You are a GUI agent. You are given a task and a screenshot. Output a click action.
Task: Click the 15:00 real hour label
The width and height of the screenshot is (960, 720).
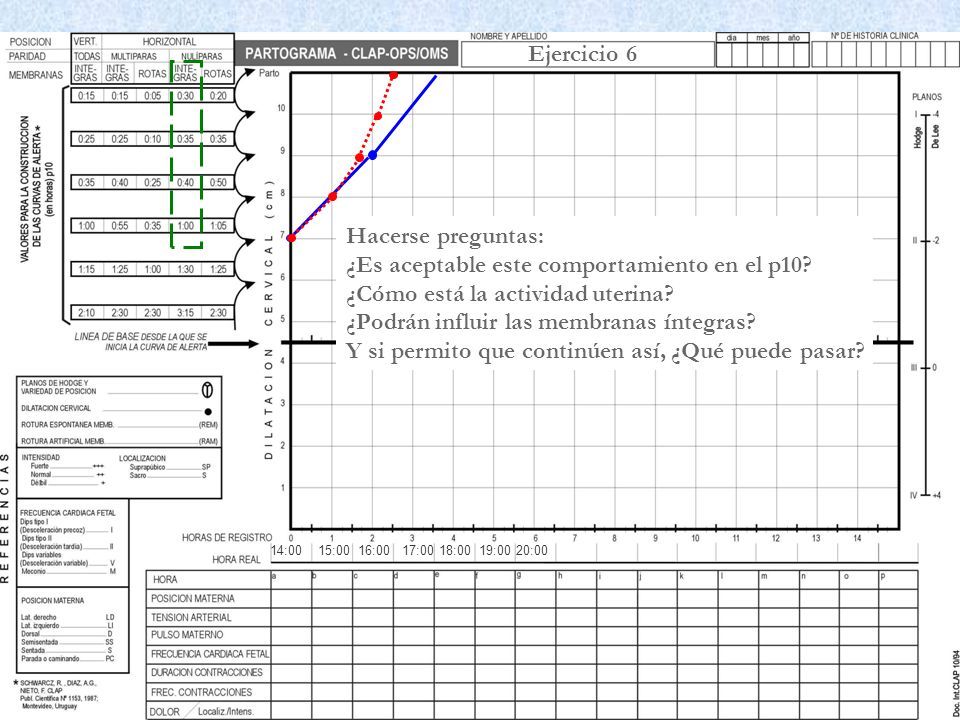click(x=334, y=550)
